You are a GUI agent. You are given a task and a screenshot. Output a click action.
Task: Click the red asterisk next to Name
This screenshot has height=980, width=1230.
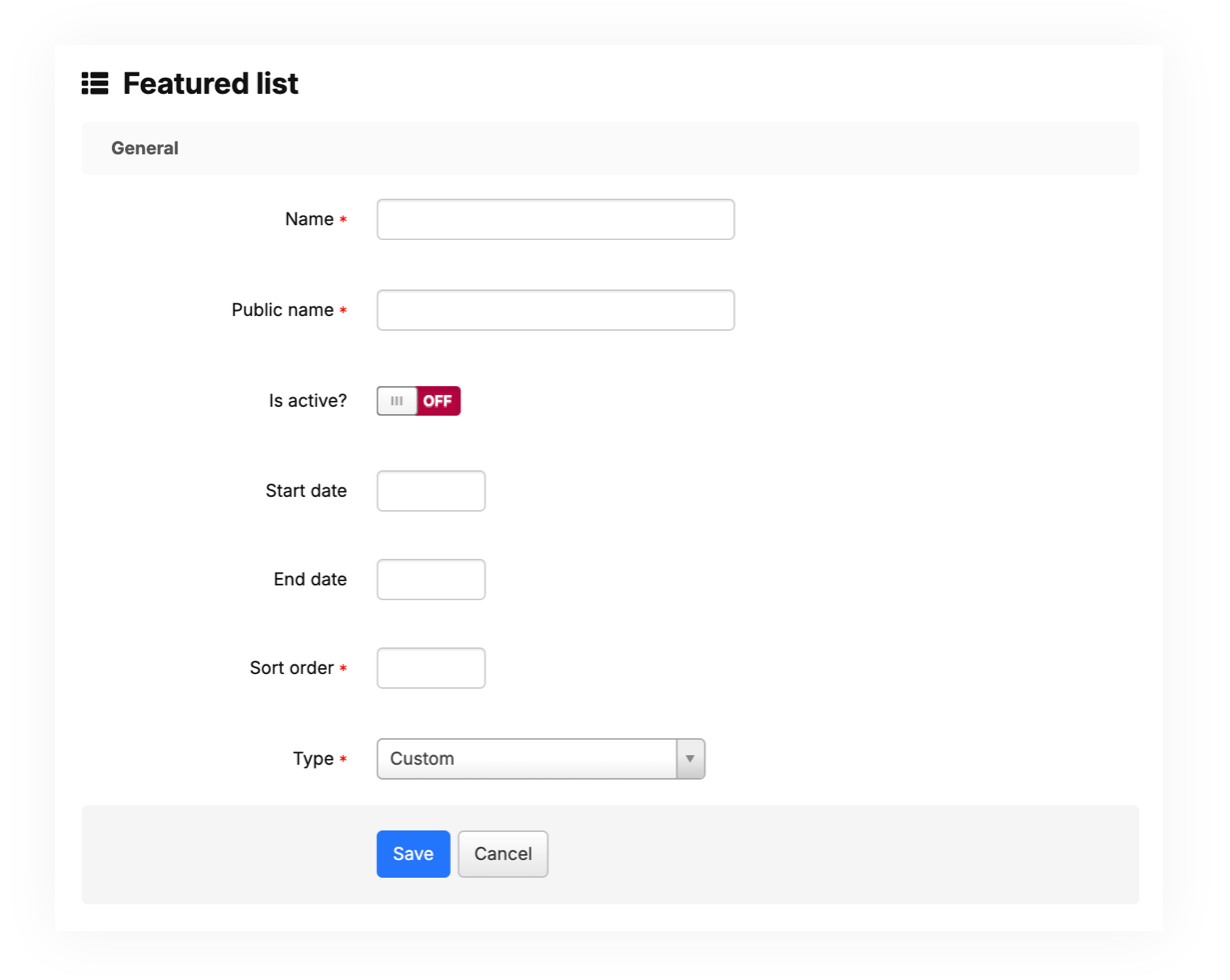(x=343, y=220)
